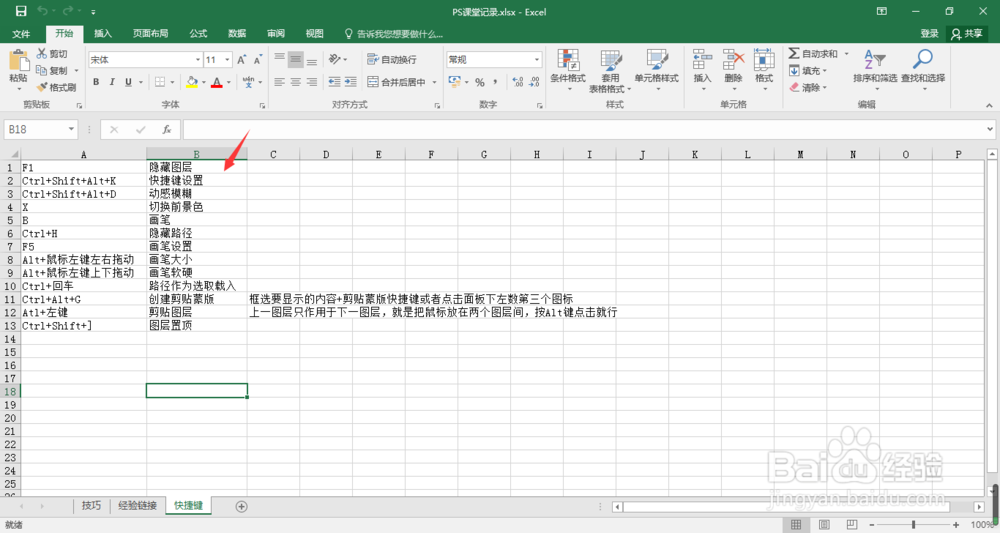1000x533 pixels.
Task: Open the 公式 Formulas tab
Action: coord(198,33)
